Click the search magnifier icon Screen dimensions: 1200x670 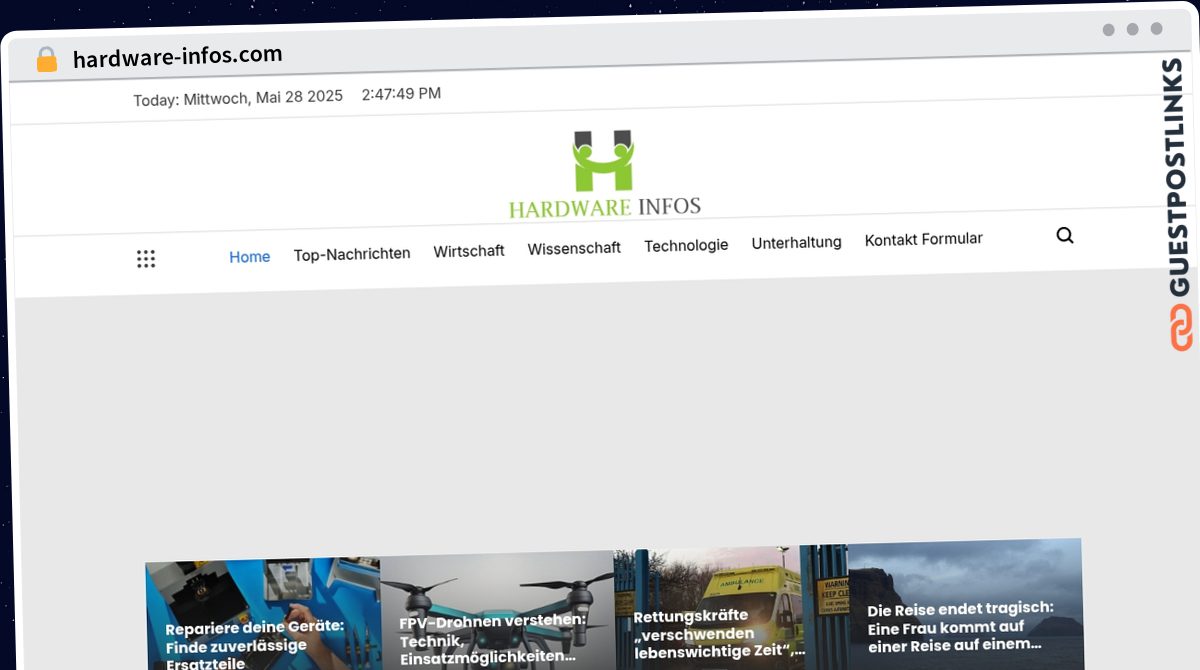coord(1065,236)
